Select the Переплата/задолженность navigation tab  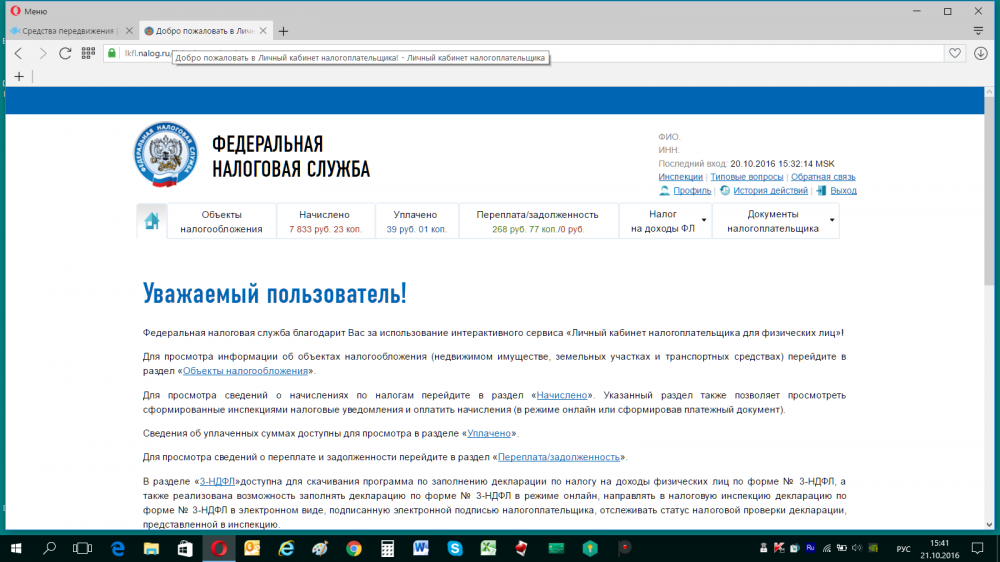[x=537, y=221]
